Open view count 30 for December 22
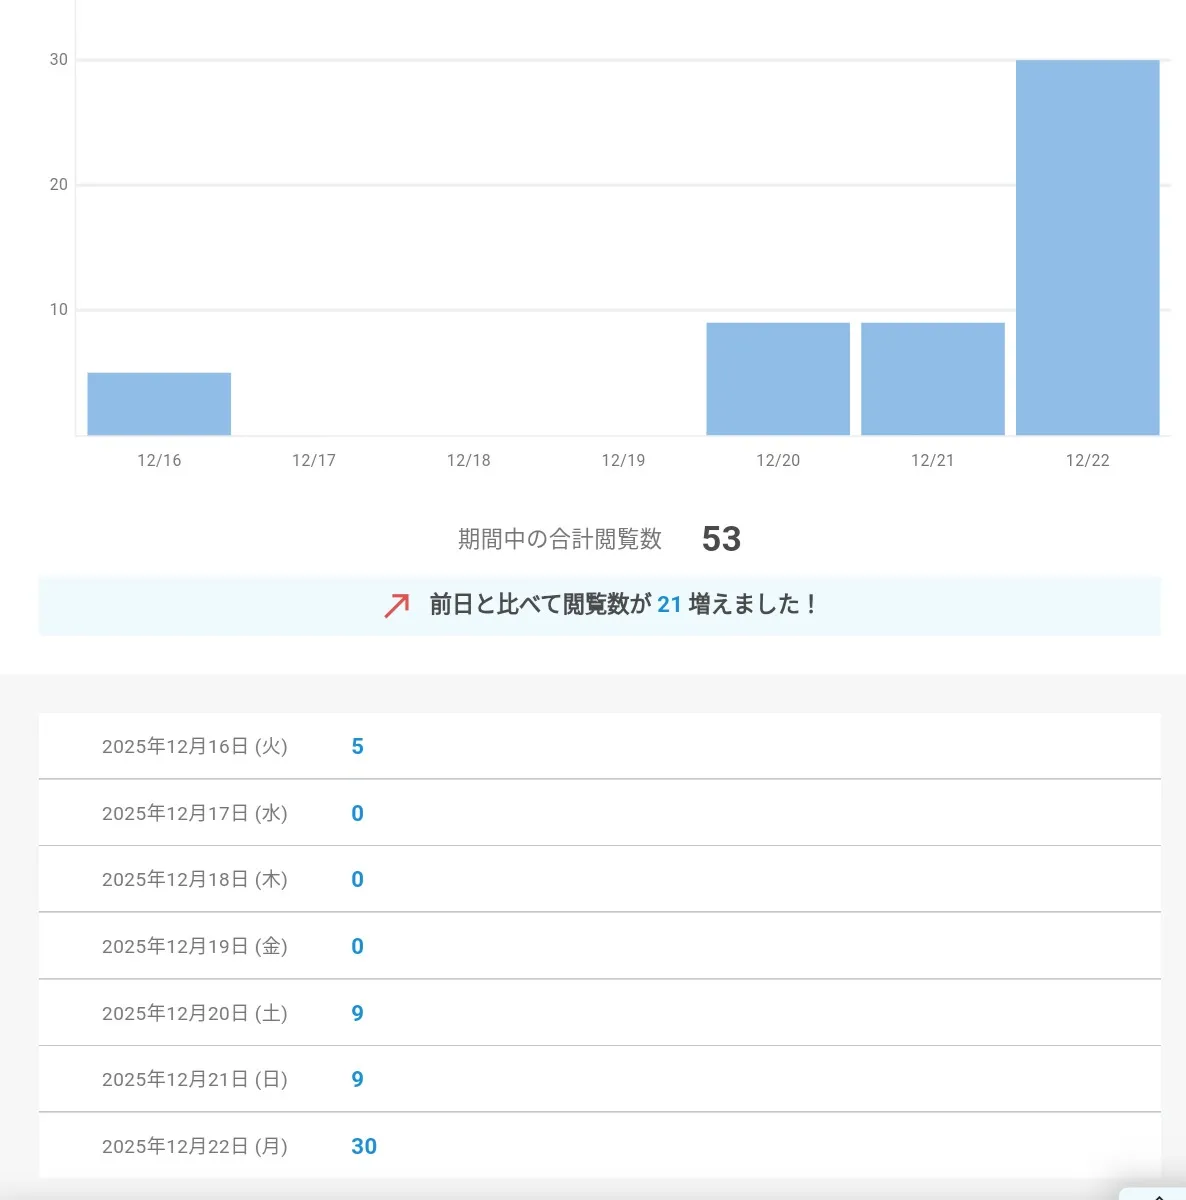This screenshot has width=1186, height=1200. pos(364,1147)
